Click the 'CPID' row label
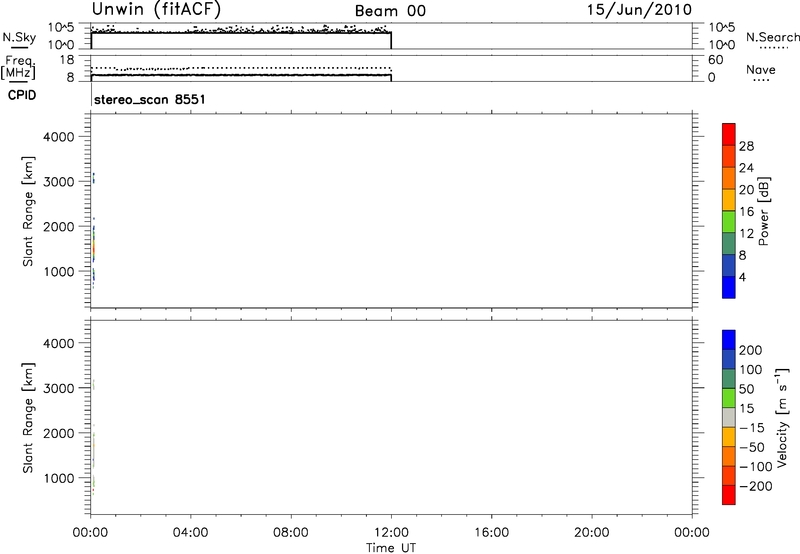 point(22,95)
